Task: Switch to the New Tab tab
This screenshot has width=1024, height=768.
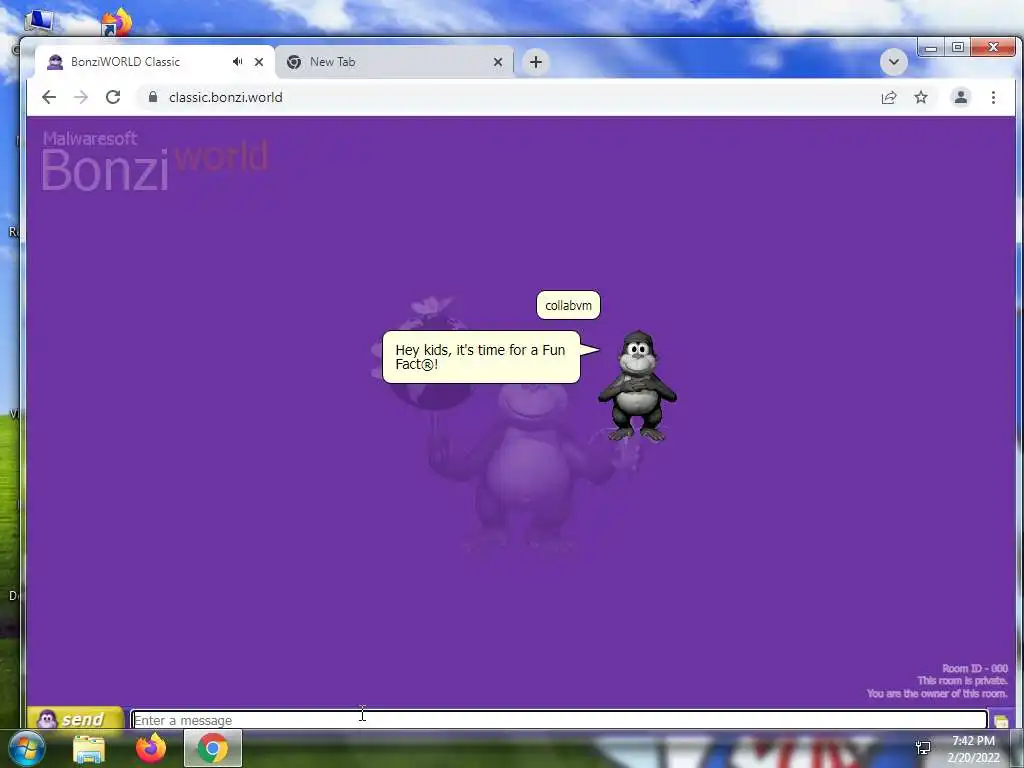Action: [x=394, y=62]
